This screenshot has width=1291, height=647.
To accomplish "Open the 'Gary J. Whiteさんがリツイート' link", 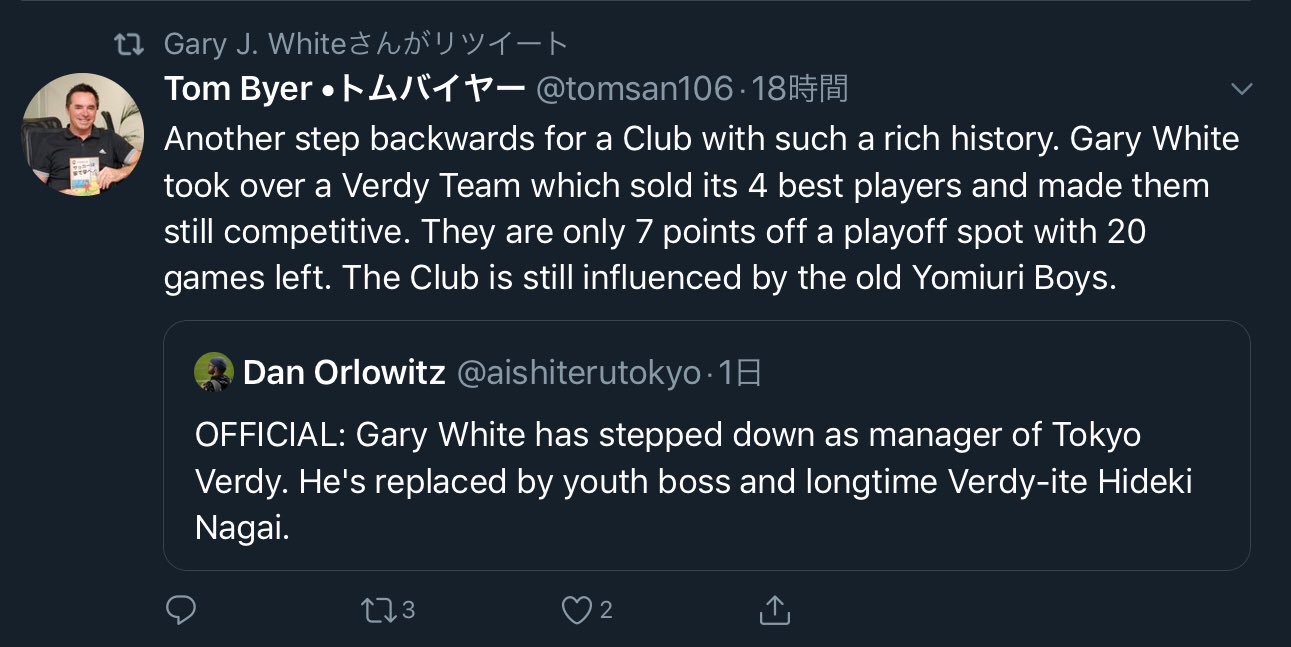I will pyautogui.click(x=366, y=44).
